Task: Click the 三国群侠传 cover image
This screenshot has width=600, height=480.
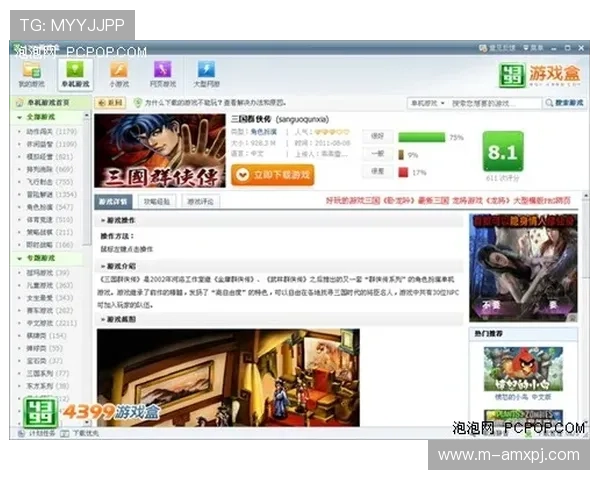Action: point(160,151)
